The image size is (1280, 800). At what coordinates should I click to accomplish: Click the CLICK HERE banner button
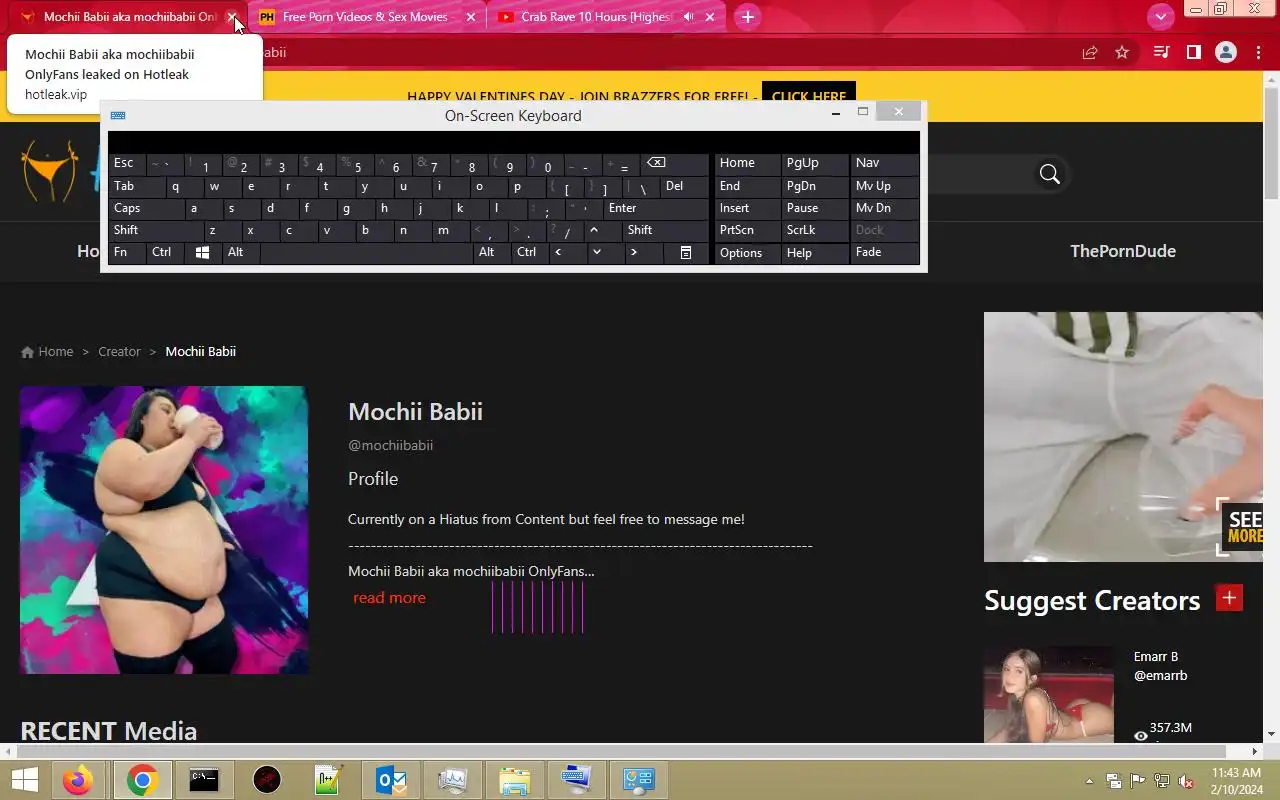click(x=809, y=96)
